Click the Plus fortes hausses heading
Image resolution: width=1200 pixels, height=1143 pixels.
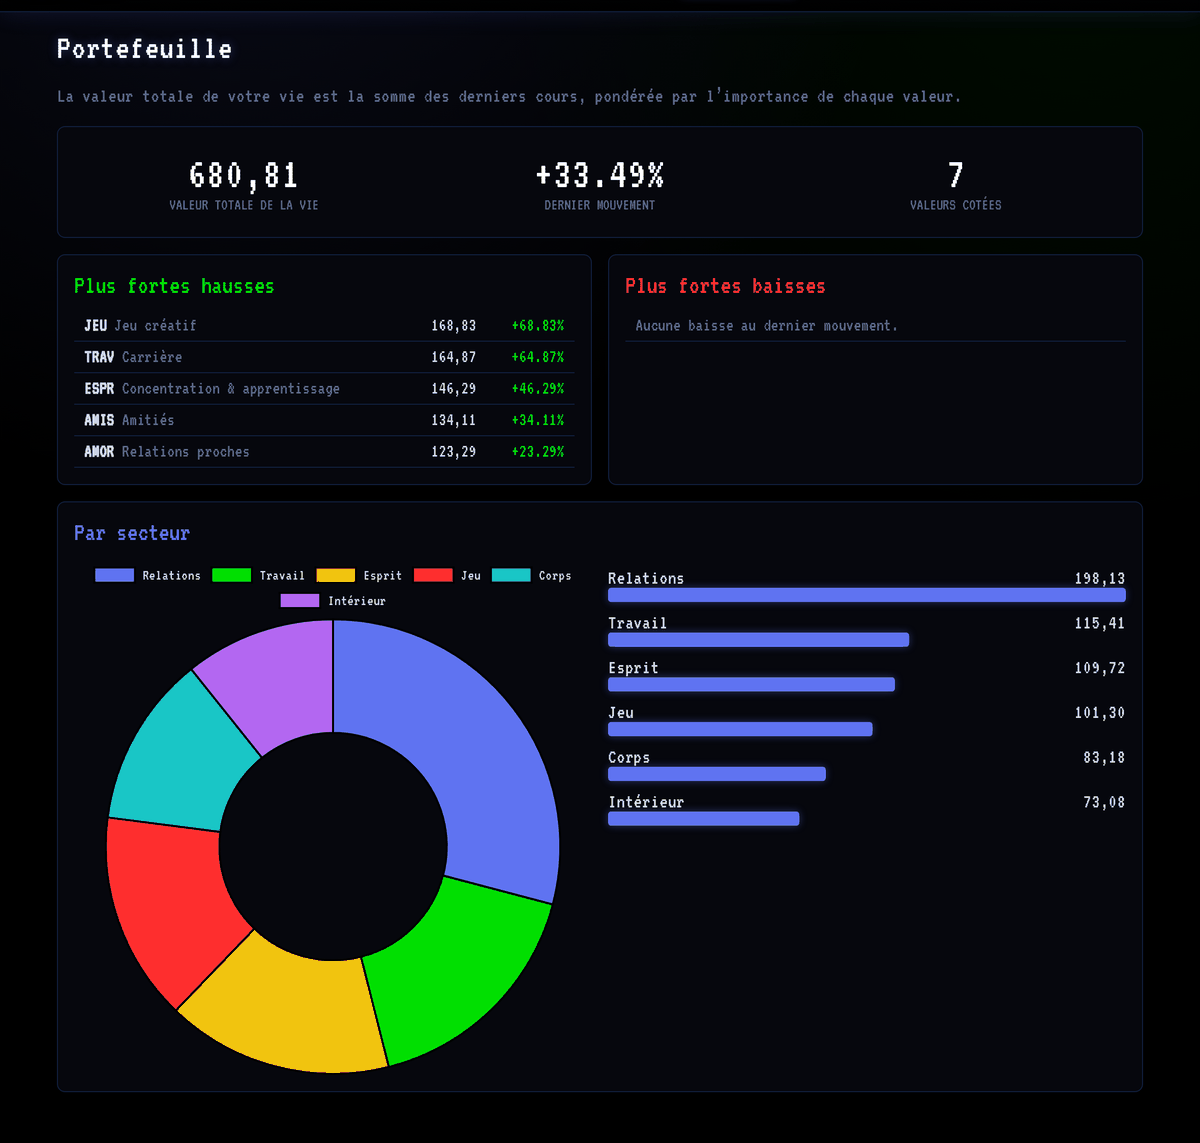174,286
